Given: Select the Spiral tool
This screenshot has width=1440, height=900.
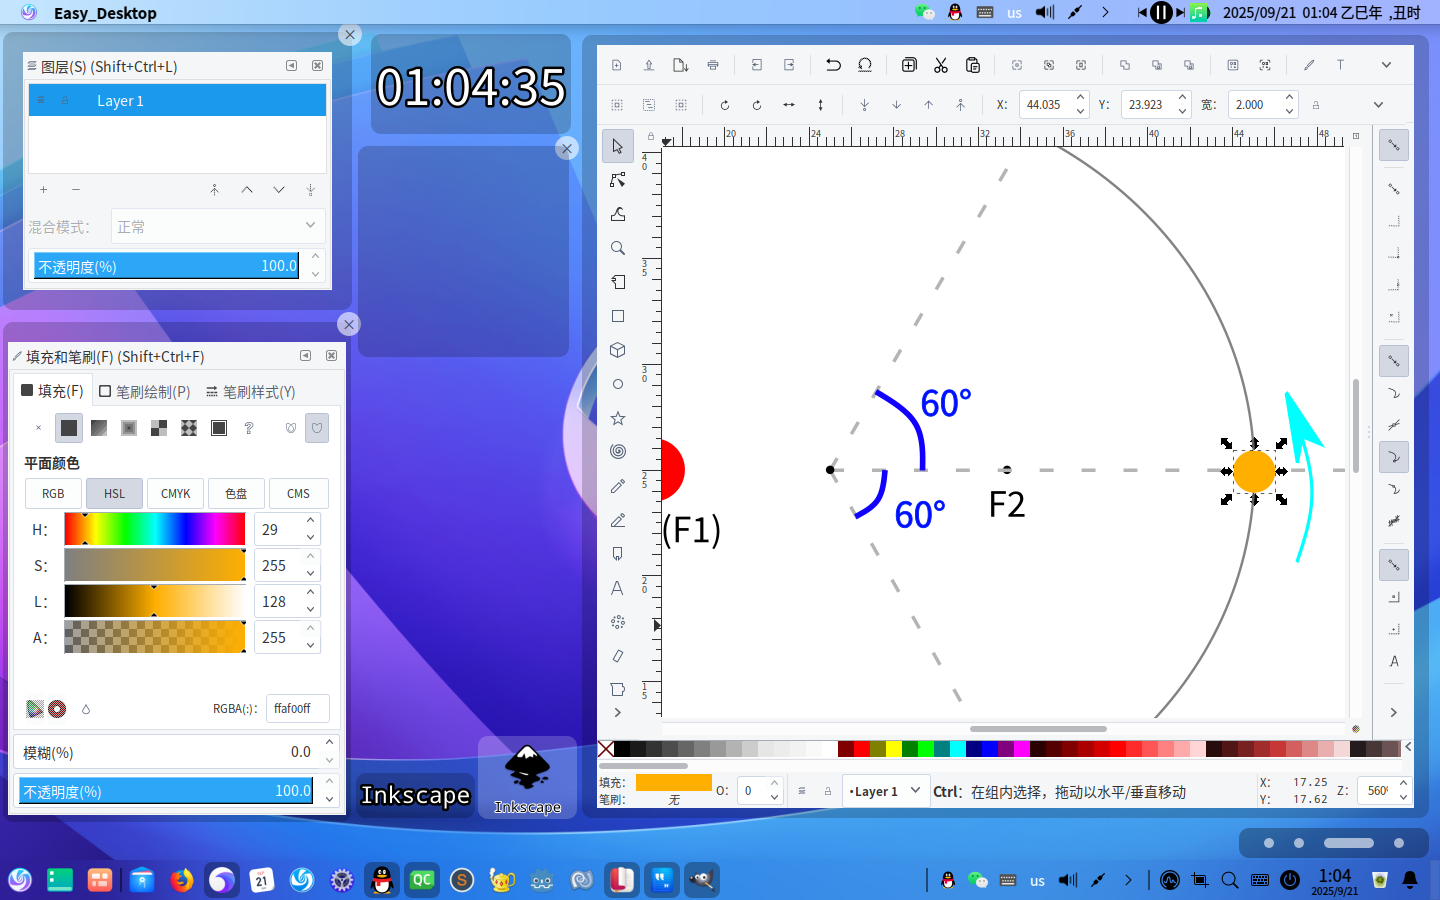Looking at the screenshot, I should (618, 452).
